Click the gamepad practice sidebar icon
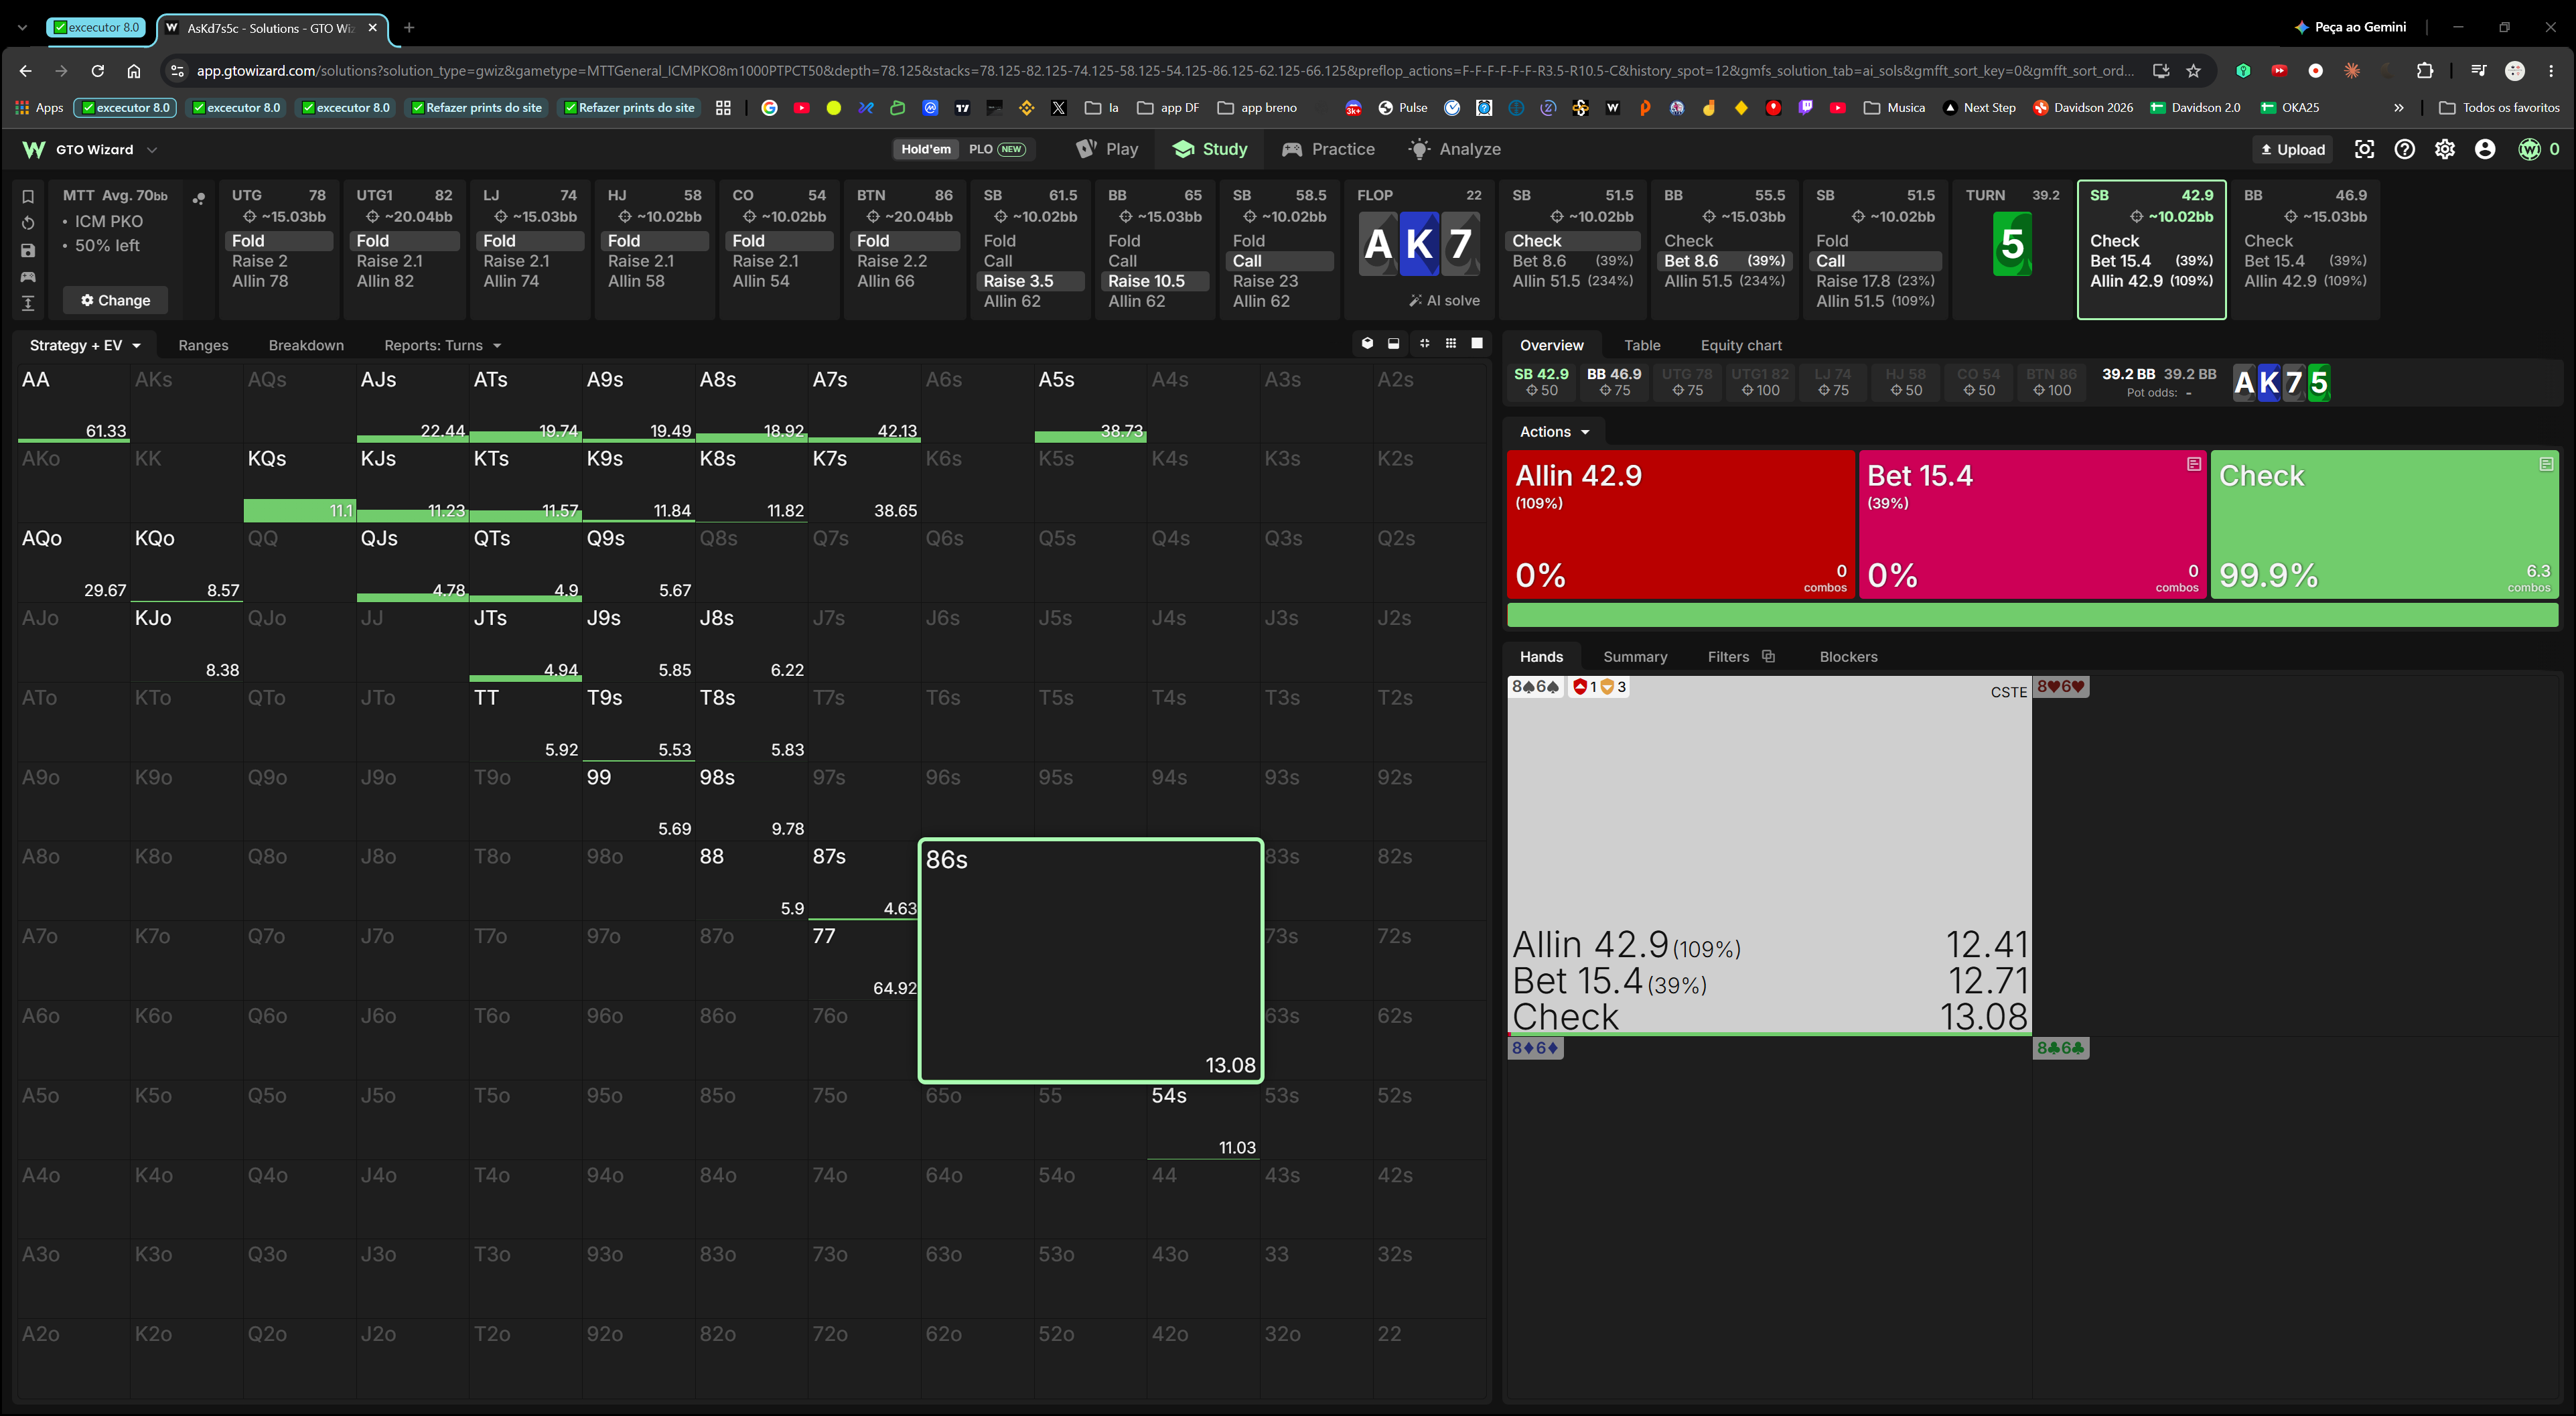The height and width of the screenshot is (1416, 2576). click(x=28, y=277)
